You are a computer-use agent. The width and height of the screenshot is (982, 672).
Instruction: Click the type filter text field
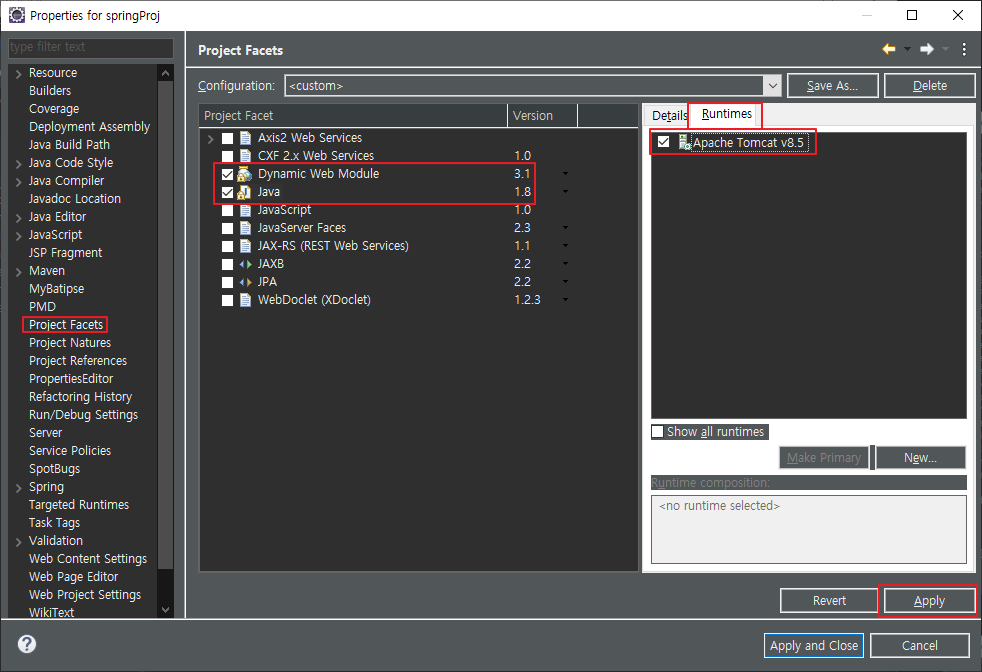coord(91,47)
